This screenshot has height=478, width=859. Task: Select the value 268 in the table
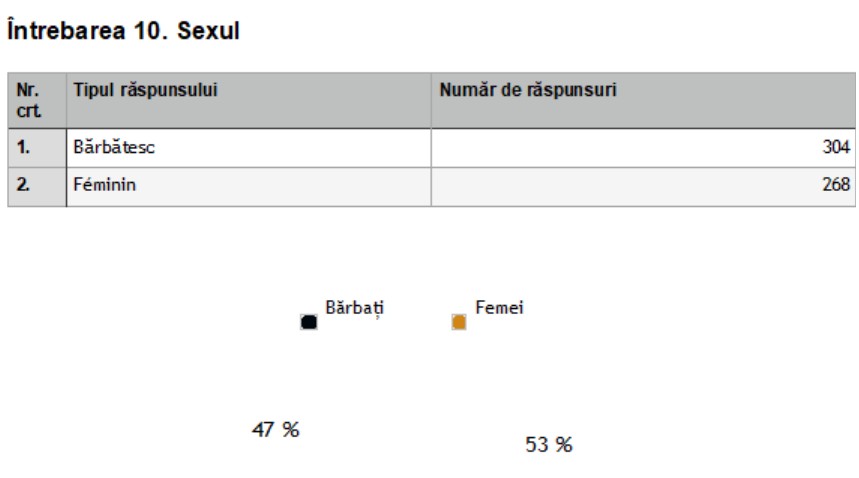837,184
